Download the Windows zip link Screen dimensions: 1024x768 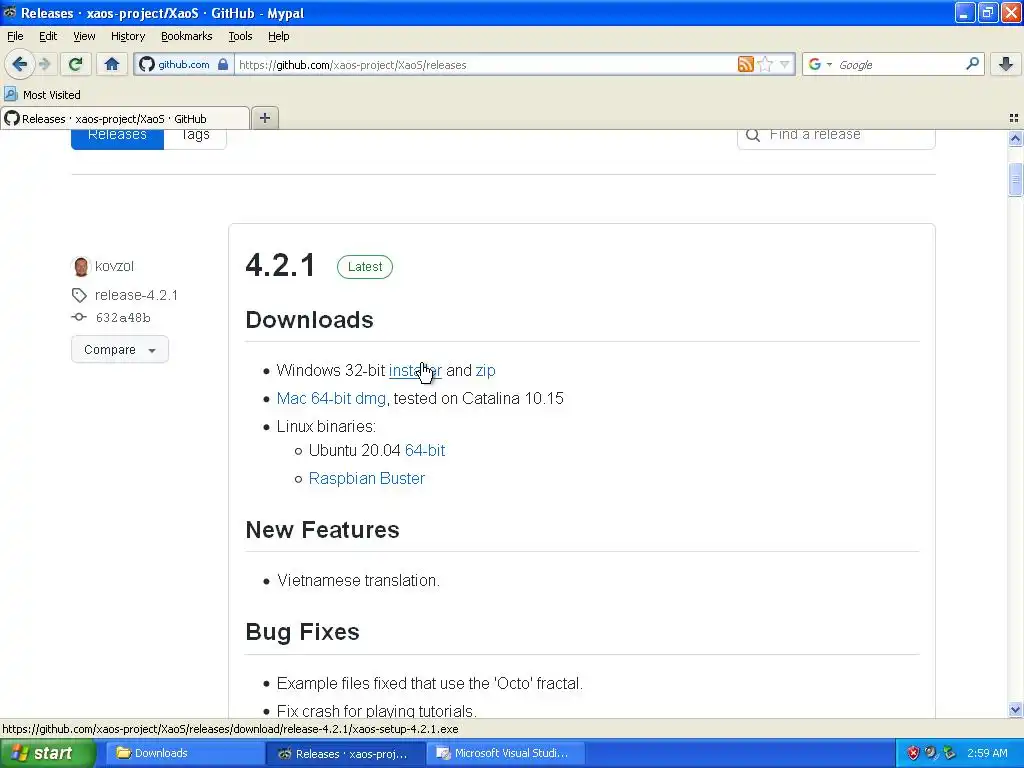(x=485, y=370)
